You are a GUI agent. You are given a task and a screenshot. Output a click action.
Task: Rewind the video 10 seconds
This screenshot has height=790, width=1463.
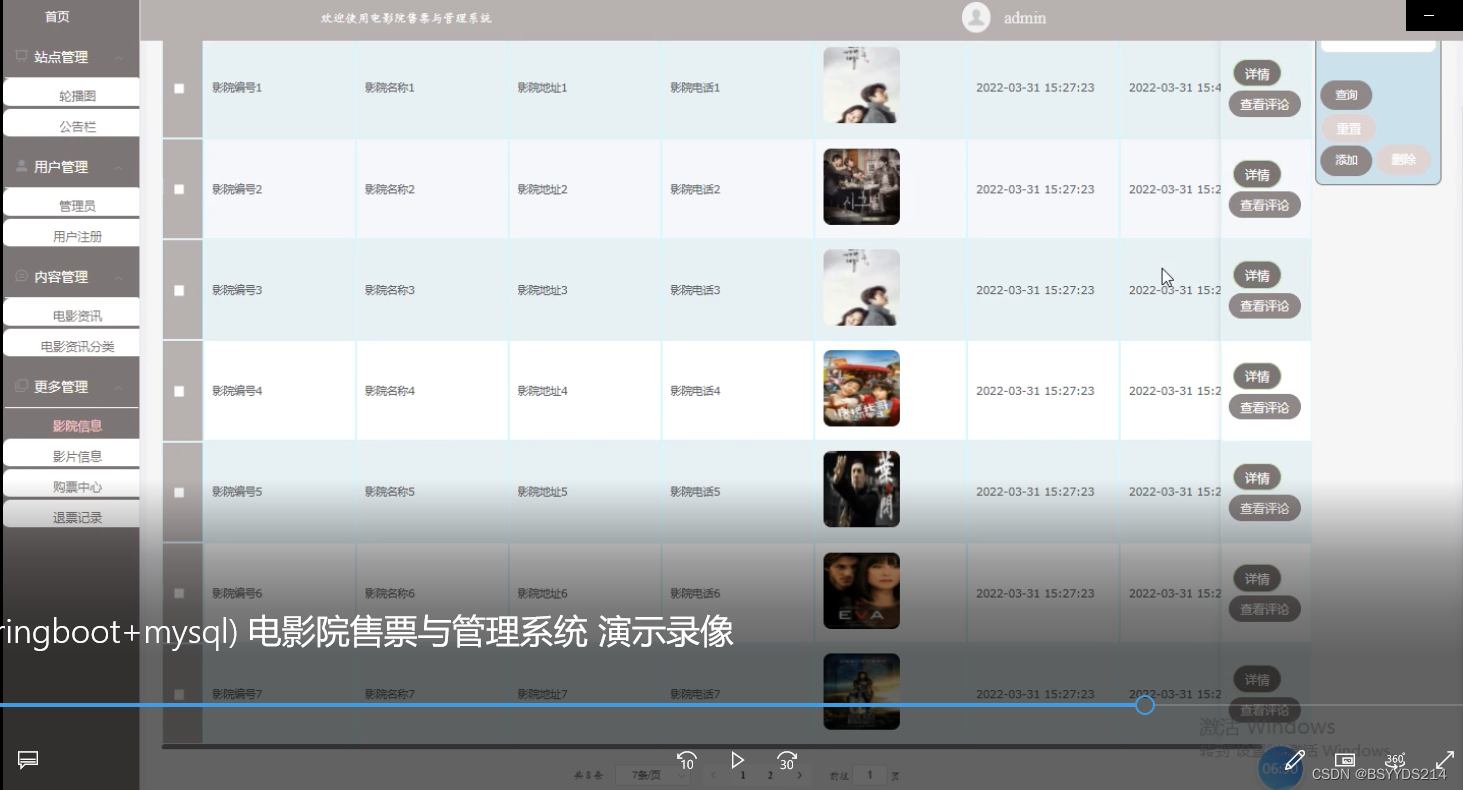point(687,761)
